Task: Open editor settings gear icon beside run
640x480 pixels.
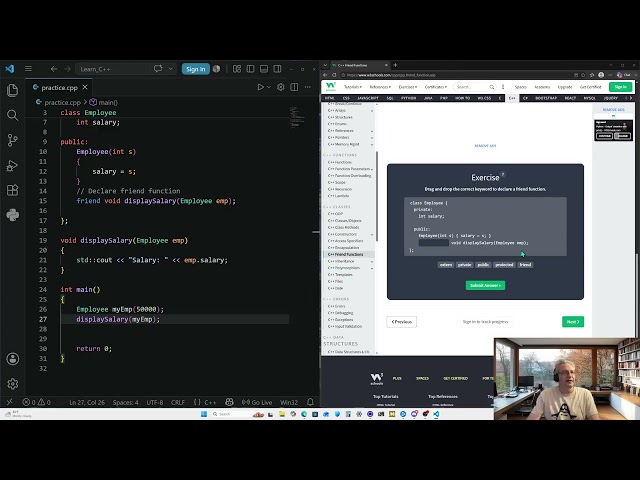Action: (x=280, y=87)
